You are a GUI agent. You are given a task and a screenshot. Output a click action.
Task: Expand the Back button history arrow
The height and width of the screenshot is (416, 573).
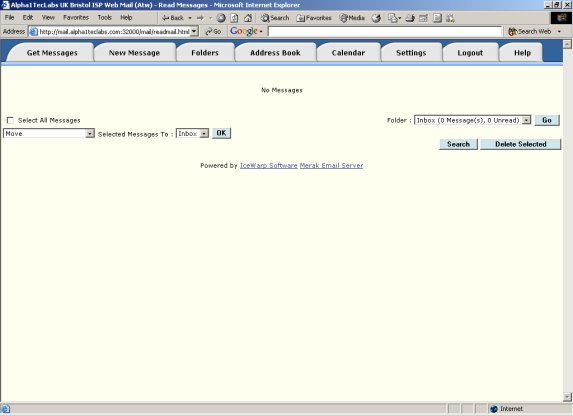coord(190,18)
